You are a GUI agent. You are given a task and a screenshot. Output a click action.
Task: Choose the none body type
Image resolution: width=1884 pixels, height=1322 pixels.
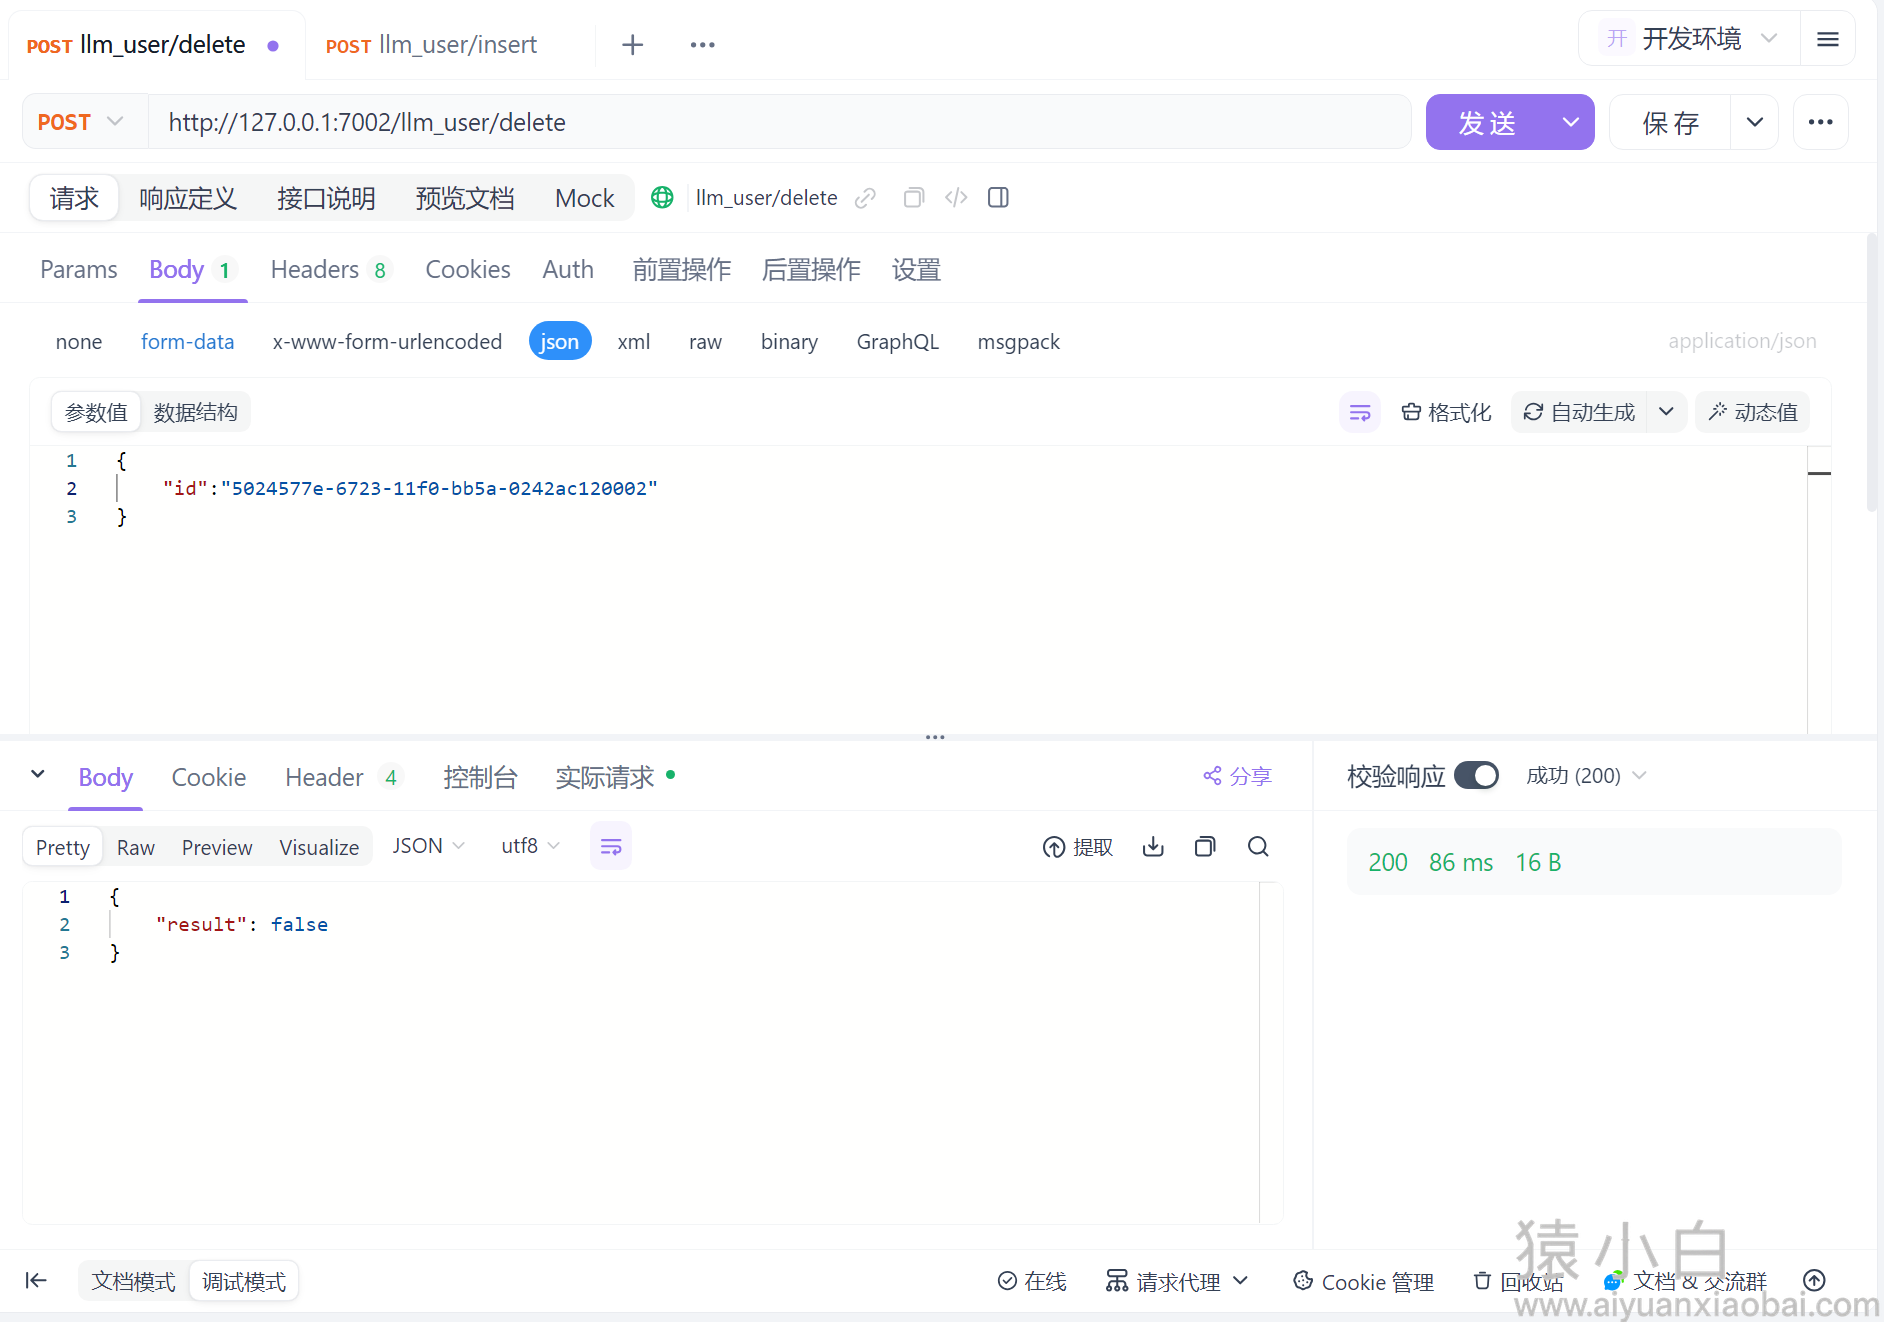pyautogui.click(x=79, y=342)
